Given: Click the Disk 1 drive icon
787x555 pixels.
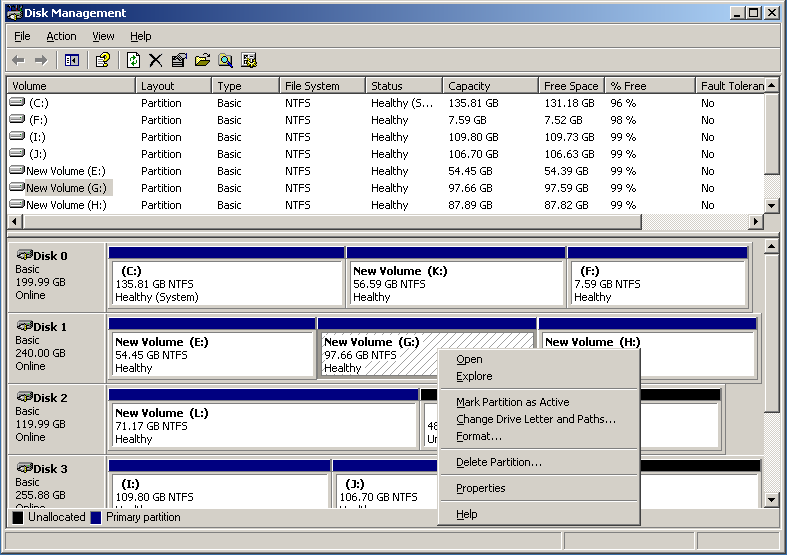Looking at the screenshot, I should point(25,326).
